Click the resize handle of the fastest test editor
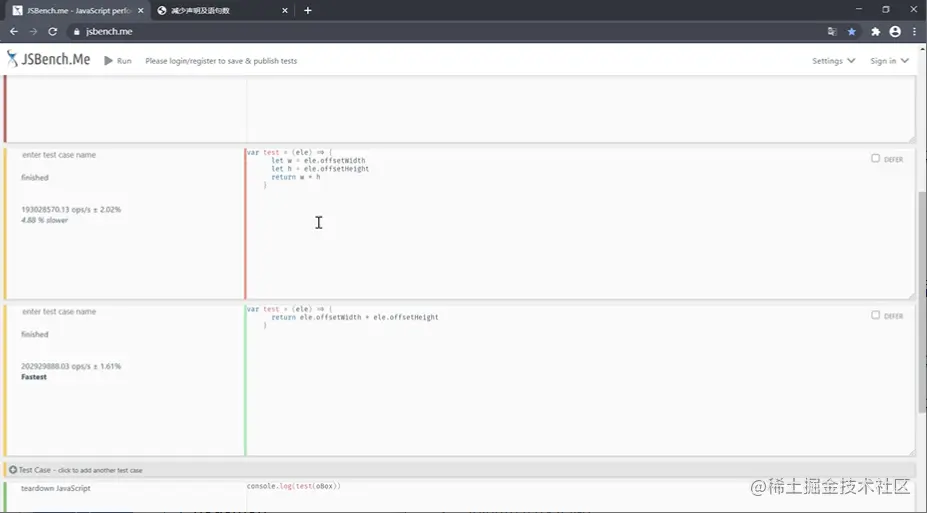Screen dimensions: 927x513 pyautogui.click(x=911, y=452)
